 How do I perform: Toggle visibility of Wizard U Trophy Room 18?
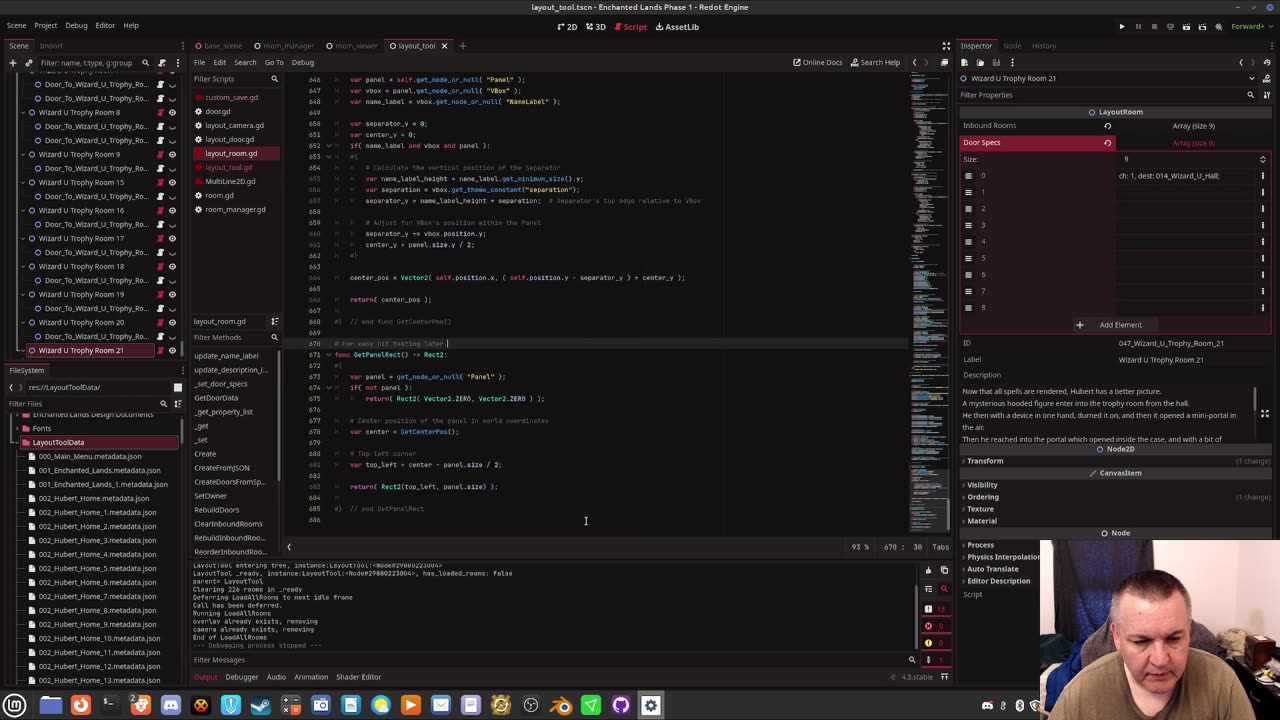(x=172, y=266)
